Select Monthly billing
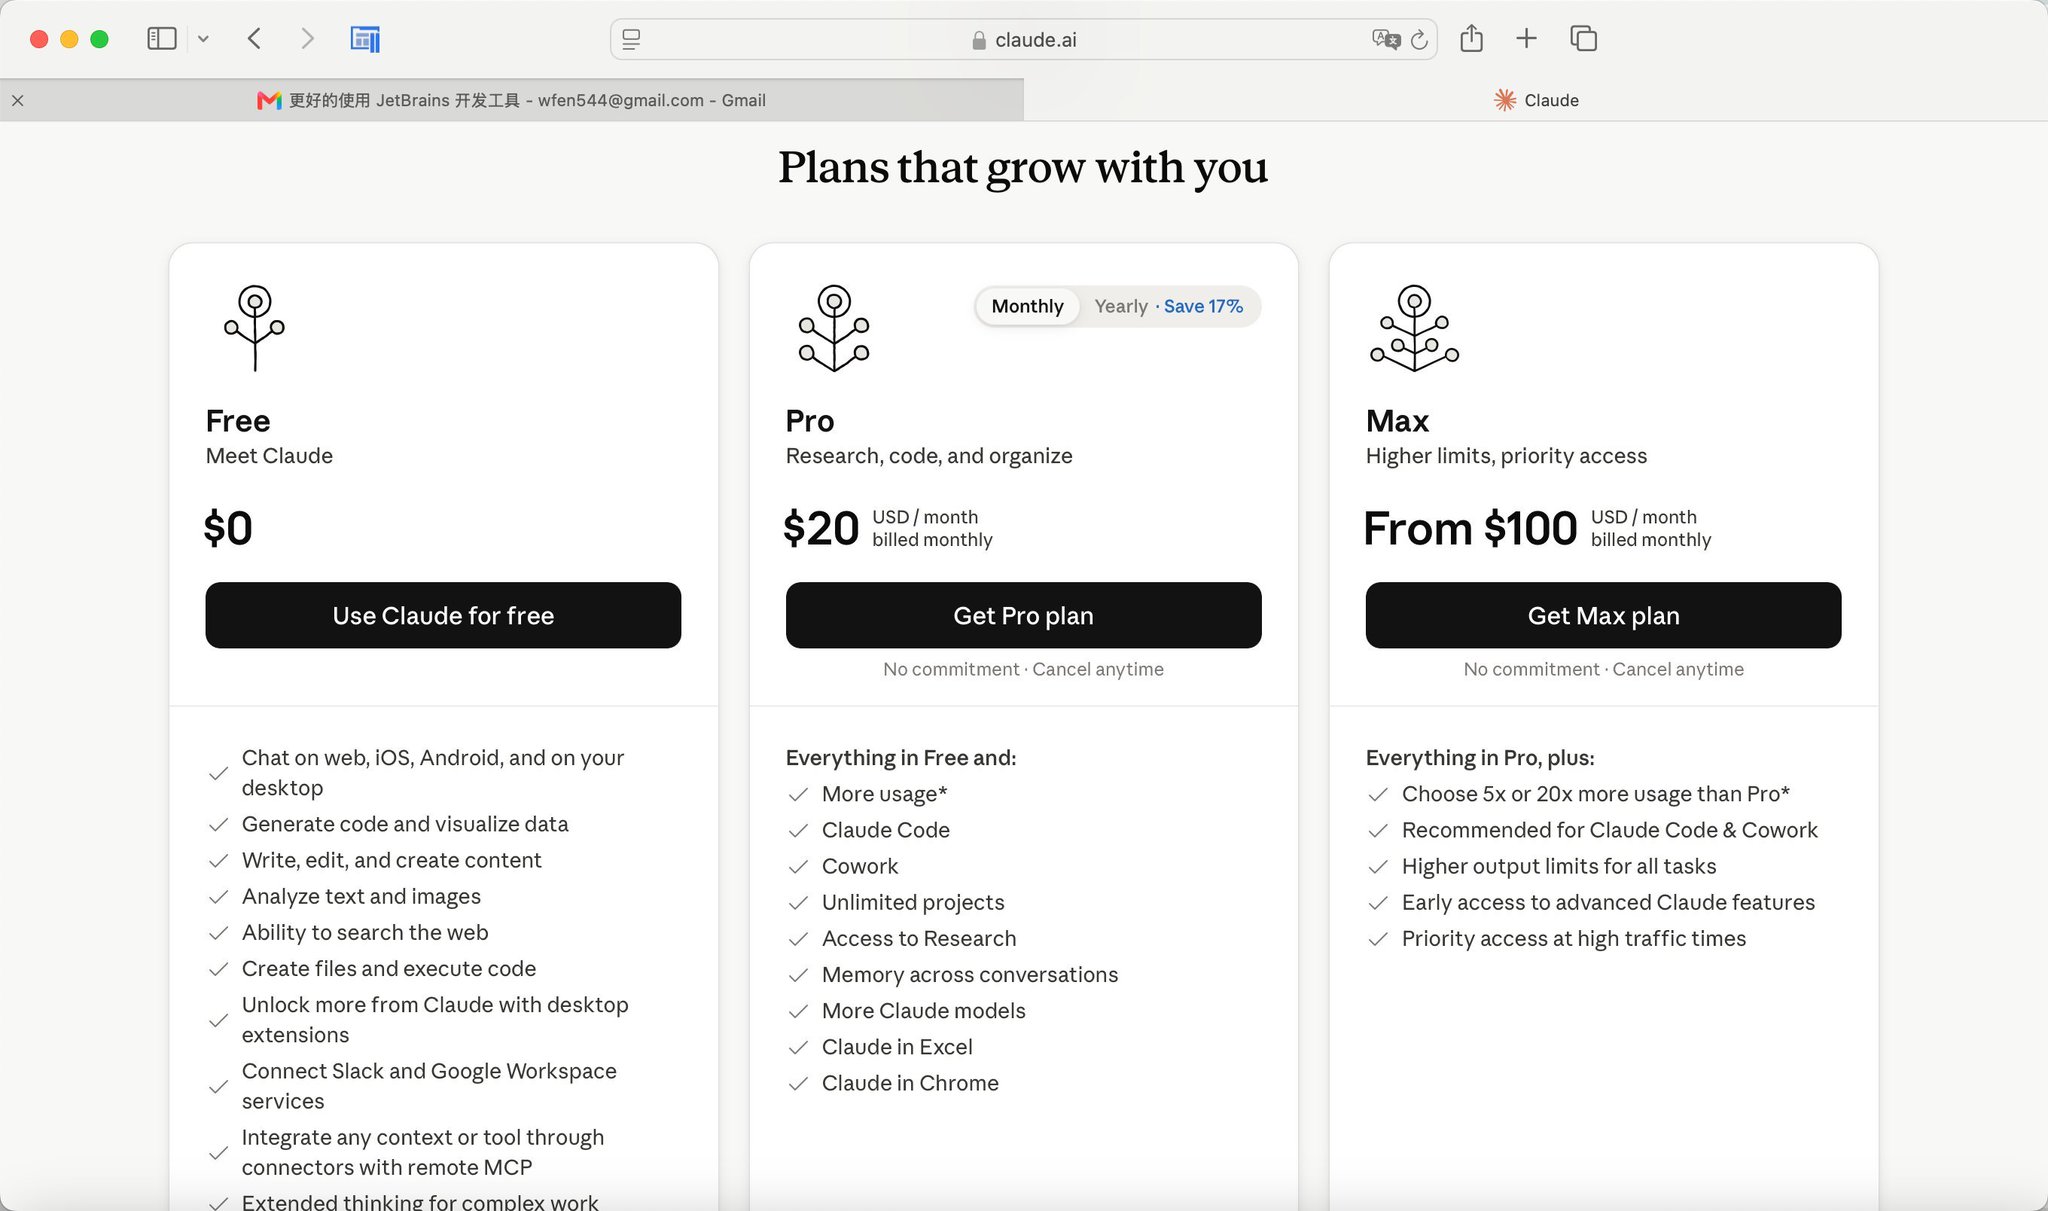Screen dimensions: 2048x1211 [1027, 306]
